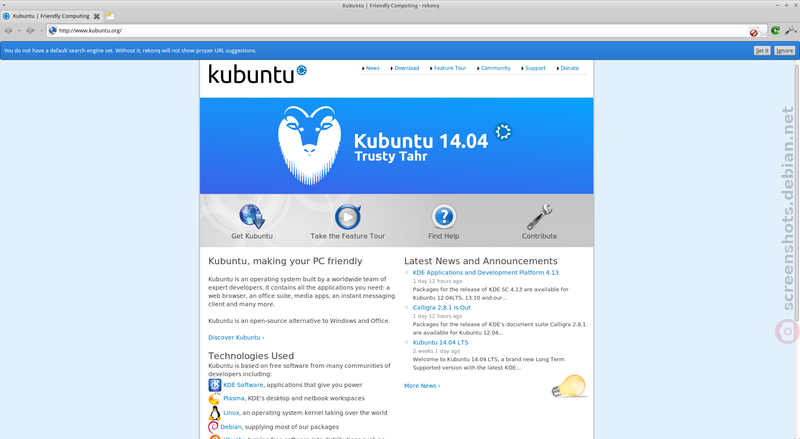Bookmark the page with the star icon
The height and width of the screenshot is (439, 800).
(x=763, y=31)
